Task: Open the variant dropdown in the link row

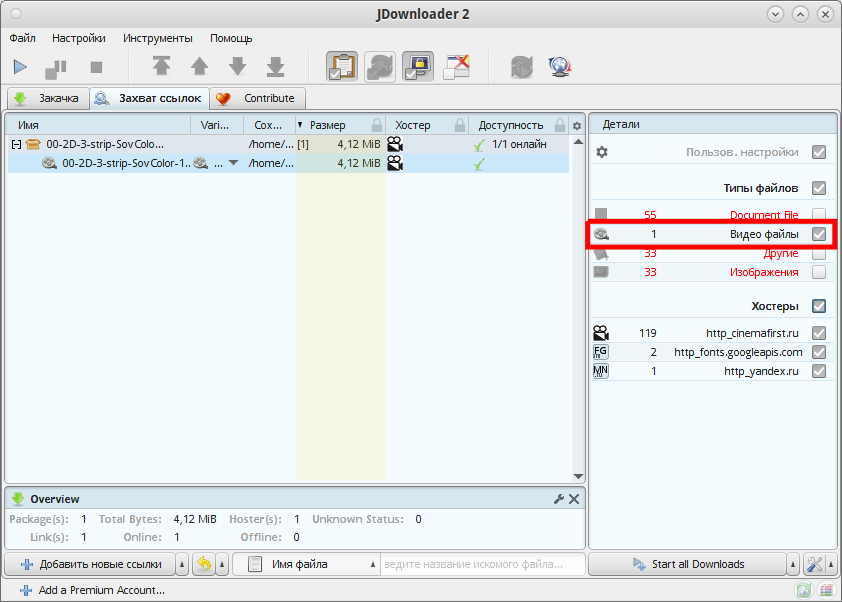Action: (x=234, y=163)
